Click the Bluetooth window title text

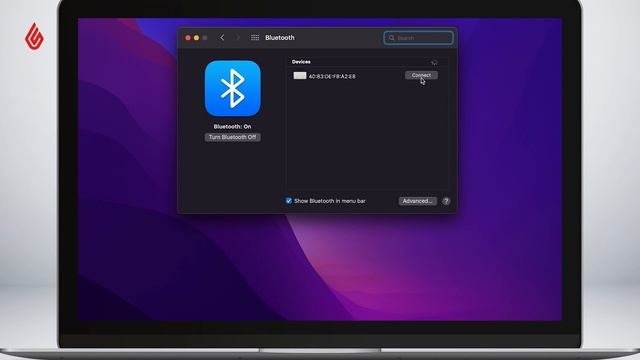tap(280, 38)
